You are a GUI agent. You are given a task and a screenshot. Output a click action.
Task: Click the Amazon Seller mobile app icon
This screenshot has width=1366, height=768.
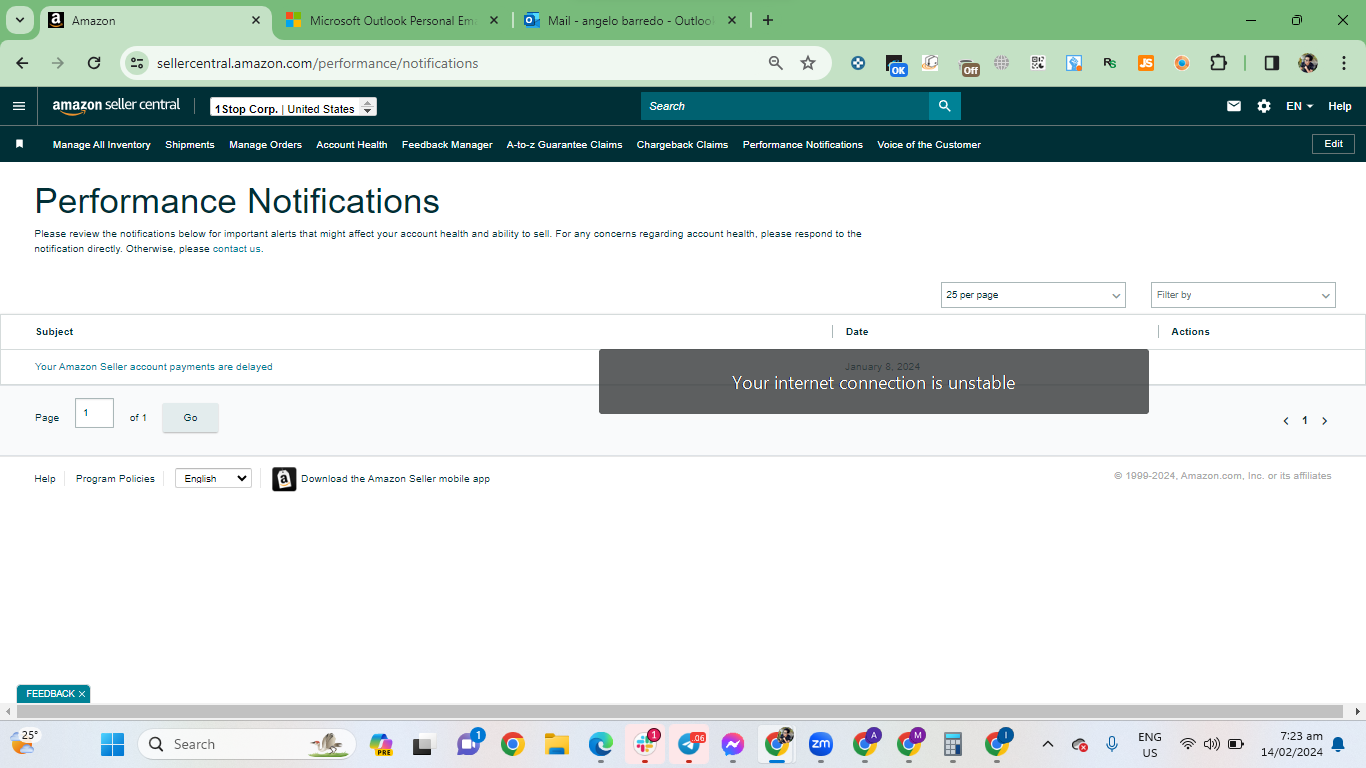[284, 479]
